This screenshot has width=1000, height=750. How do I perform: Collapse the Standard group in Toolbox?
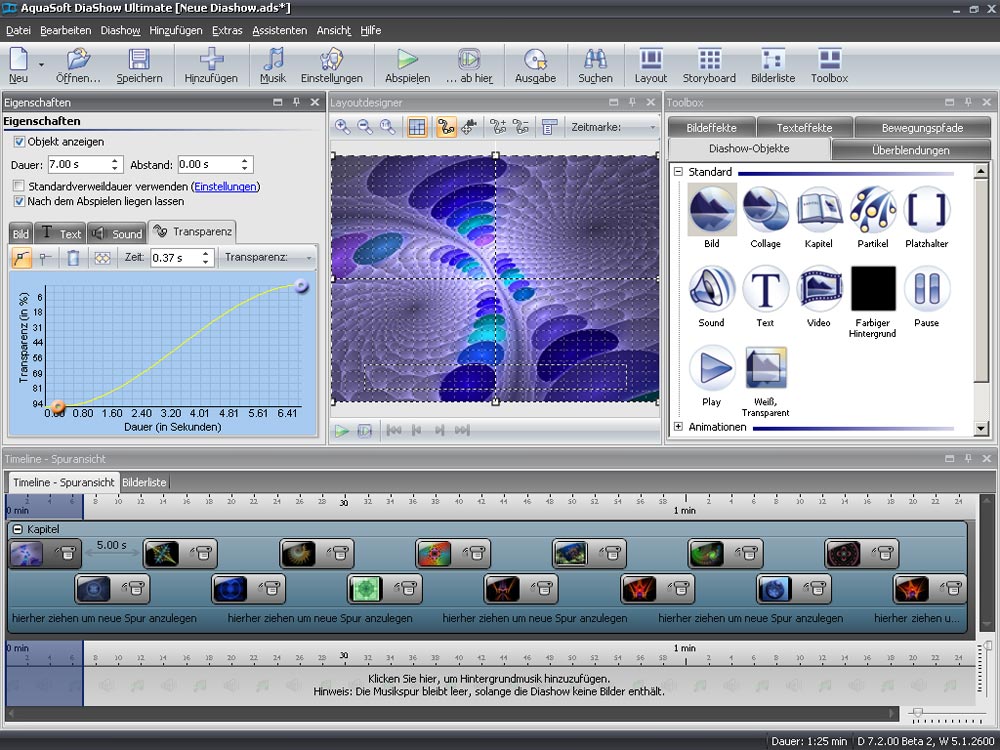tap(679, 172)
